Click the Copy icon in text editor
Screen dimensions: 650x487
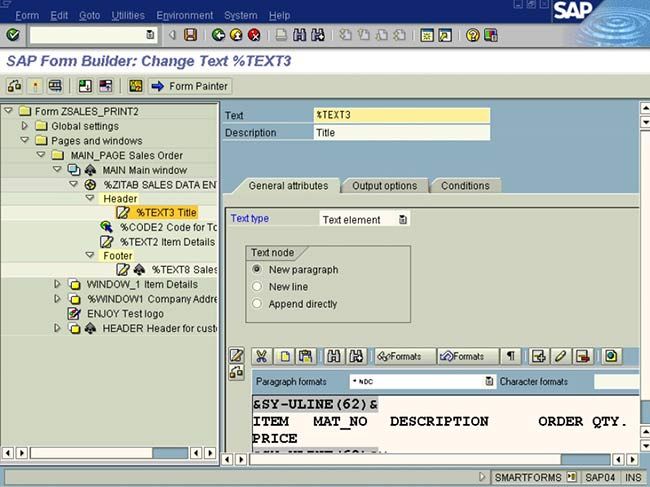(284, 356)
